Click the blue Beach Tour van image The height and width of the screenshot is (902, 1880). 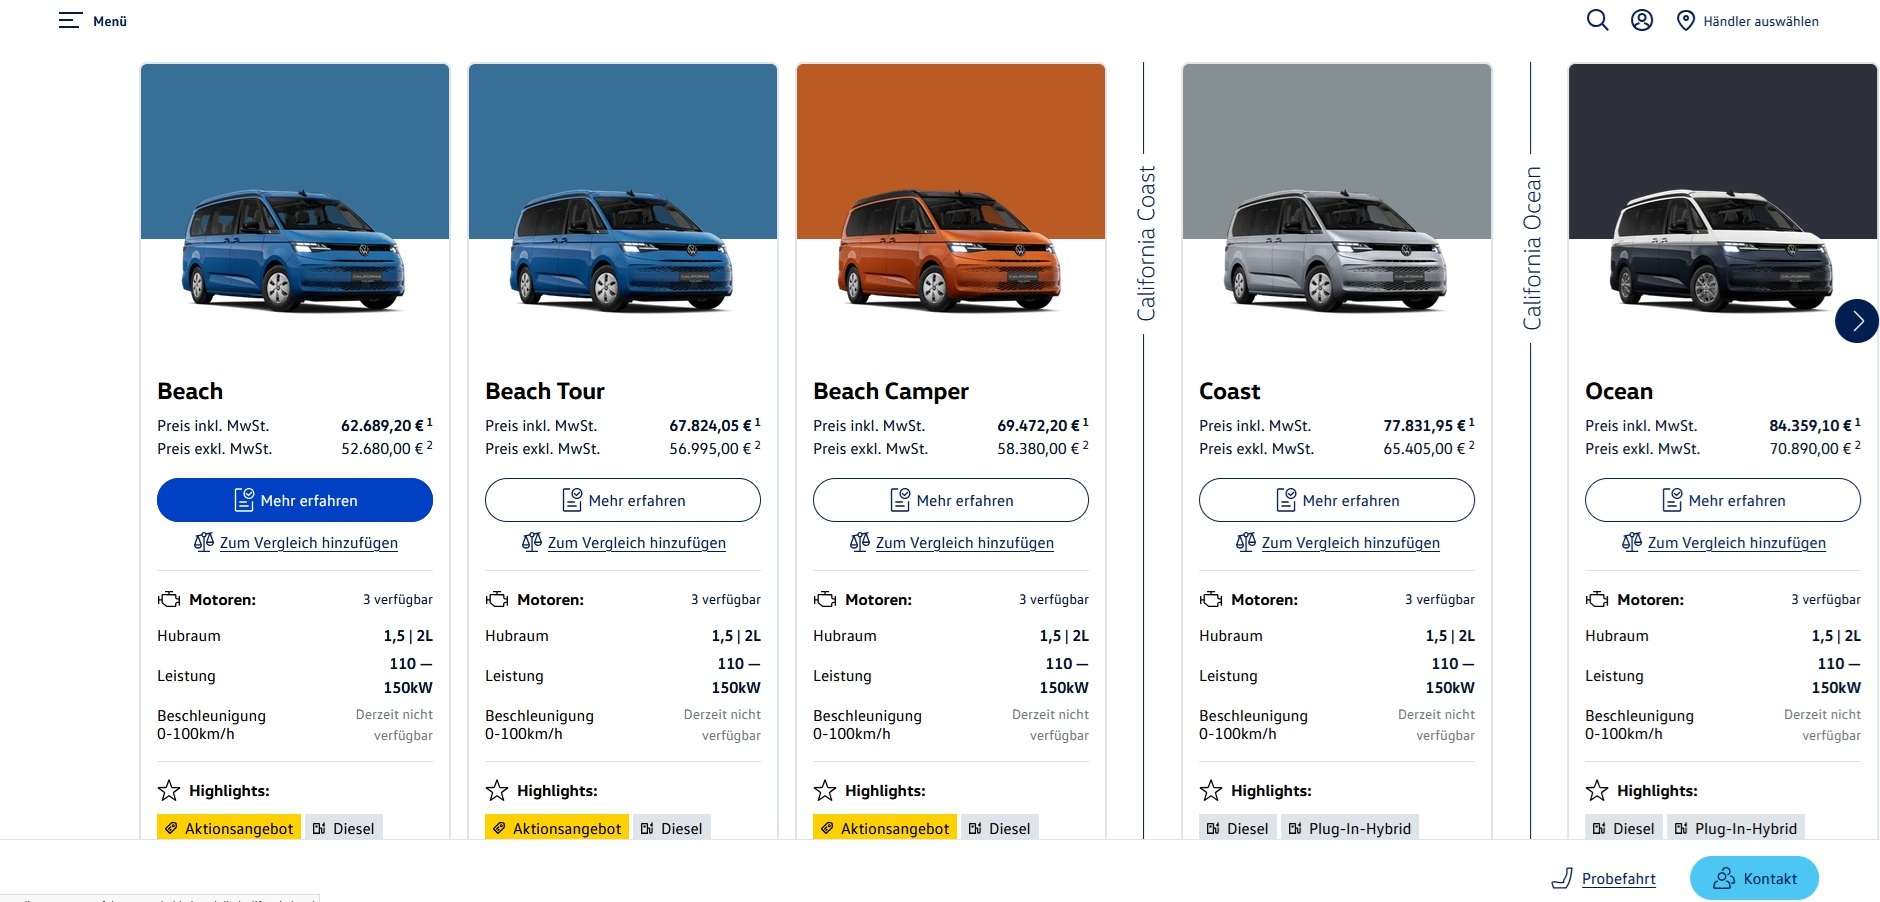pos(622,248)
